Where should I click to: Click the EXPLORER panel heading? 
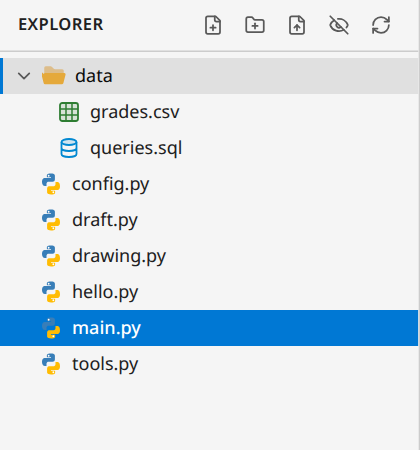(61, 25)
